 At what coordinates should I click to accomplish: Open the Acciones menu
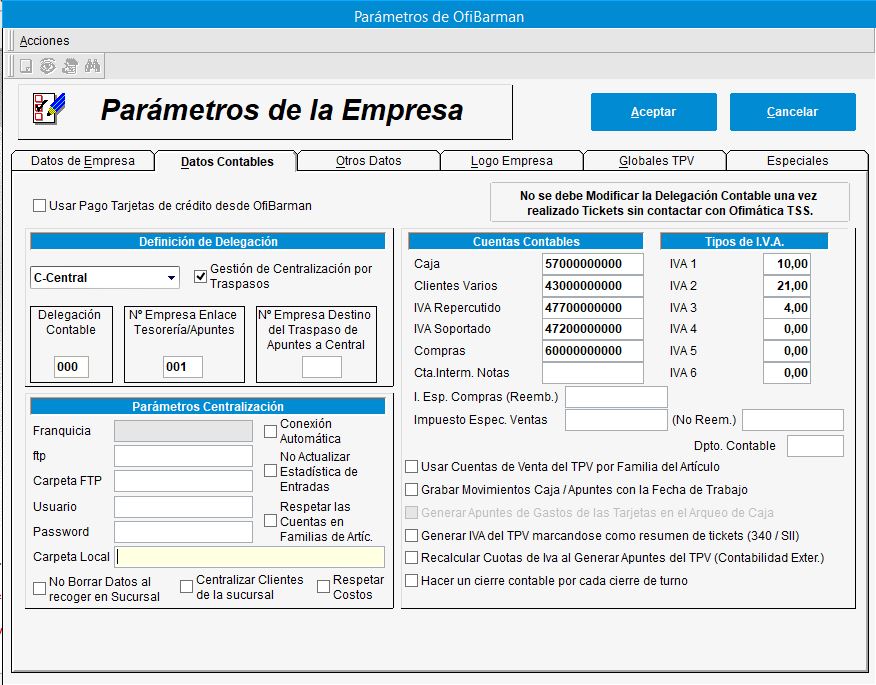[44, 41]
